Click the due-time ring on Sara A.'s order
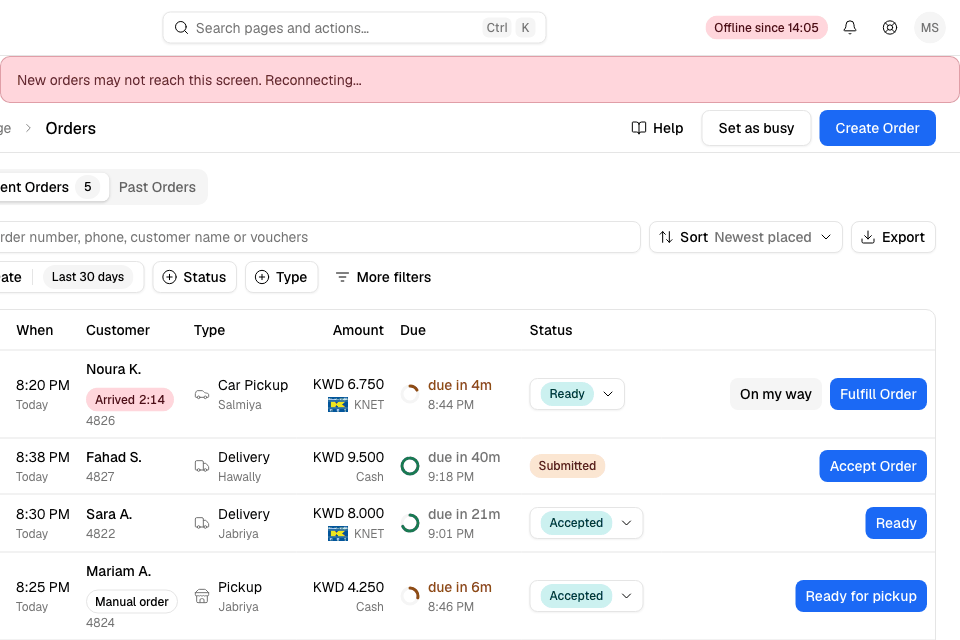This screenshot has width=960, height=640. [410, 523]
